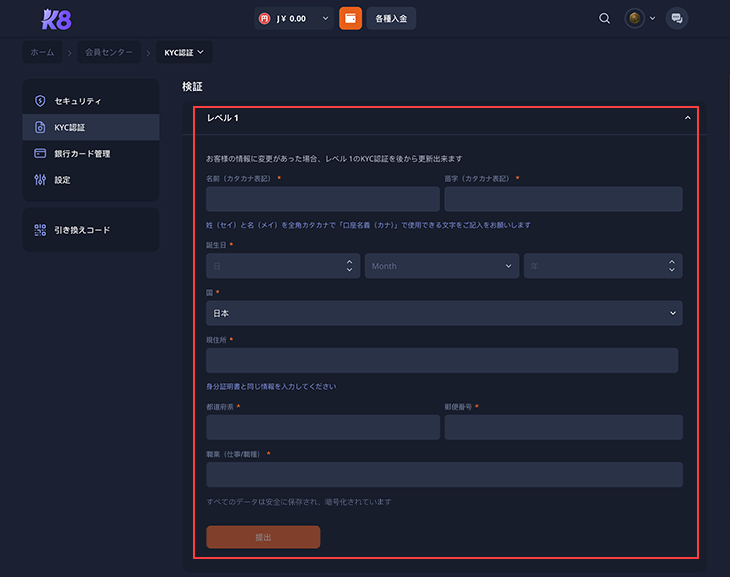Go to ホーム breadcrumb
The height and width of the screenshot is (577, 730).
(42, 52)
